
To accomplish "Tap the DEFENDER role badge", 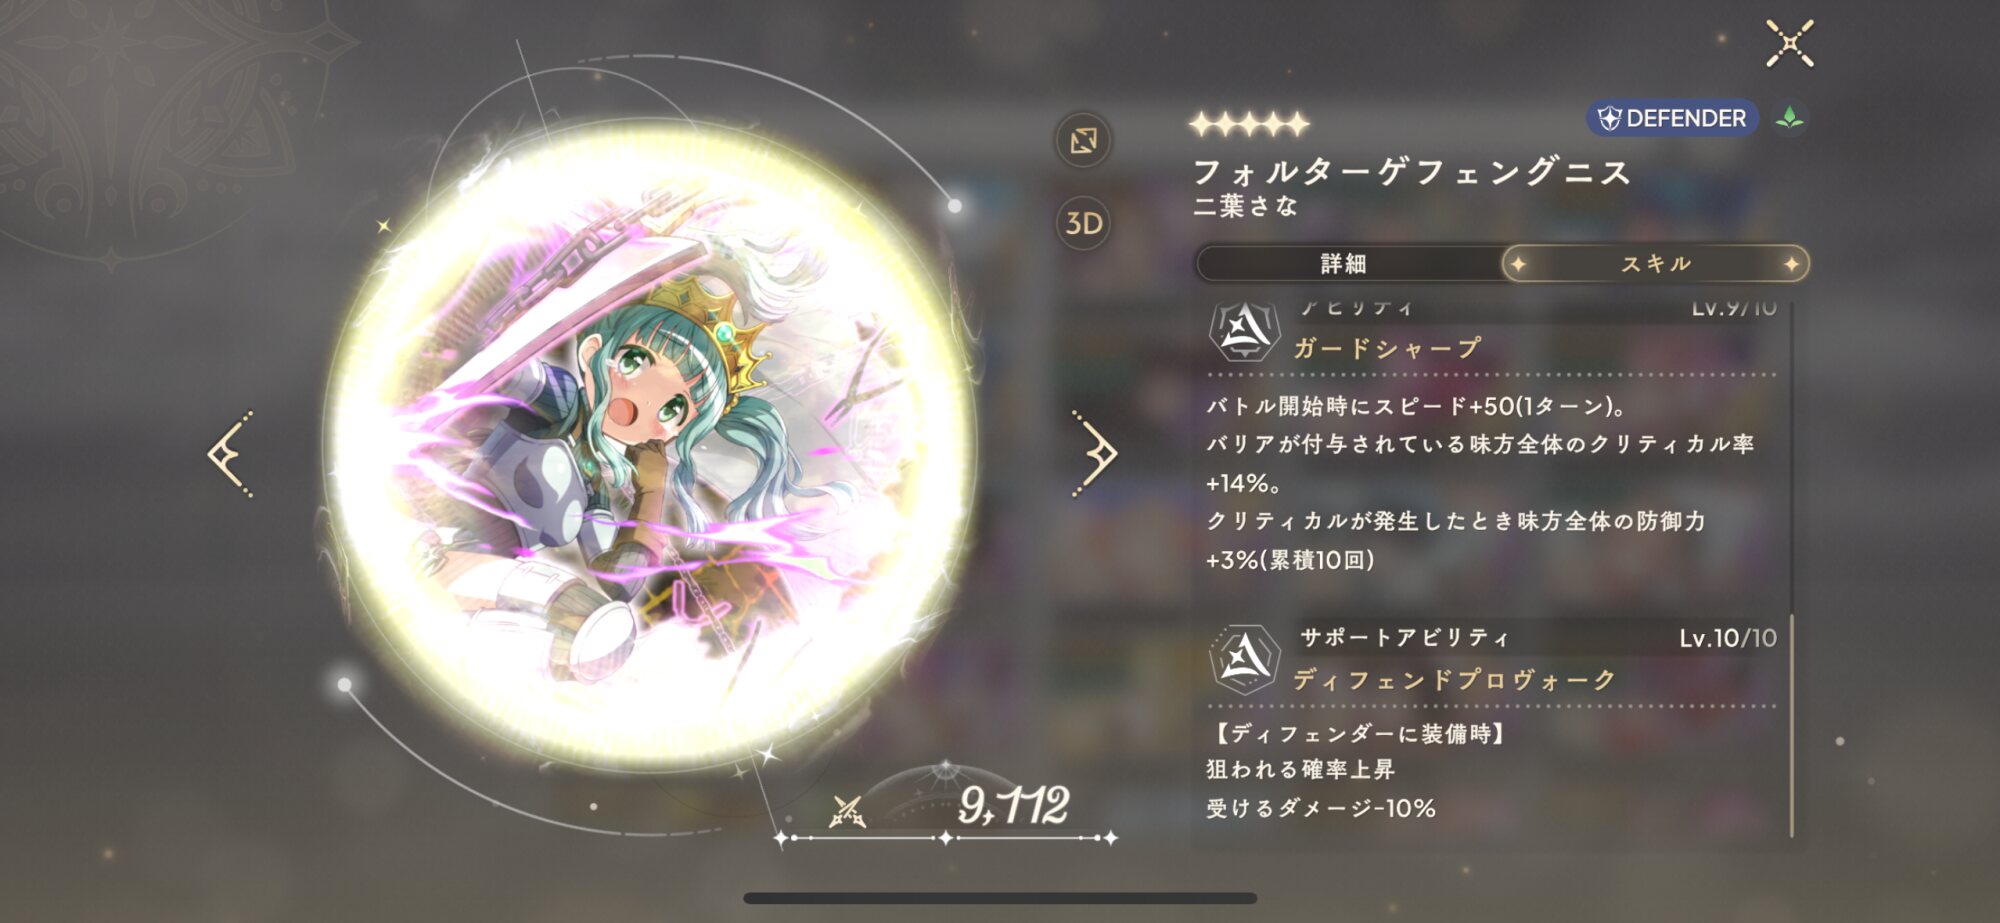I will pyautogui.click(x=1672, y=118).
